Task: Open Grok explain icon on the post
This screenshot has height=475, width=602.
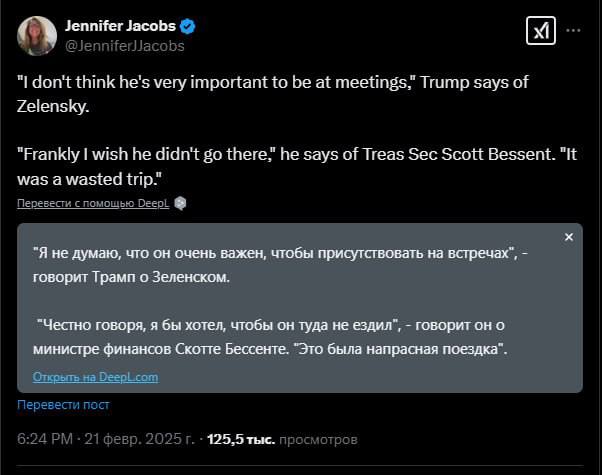Action: click(x=541, y=31)
